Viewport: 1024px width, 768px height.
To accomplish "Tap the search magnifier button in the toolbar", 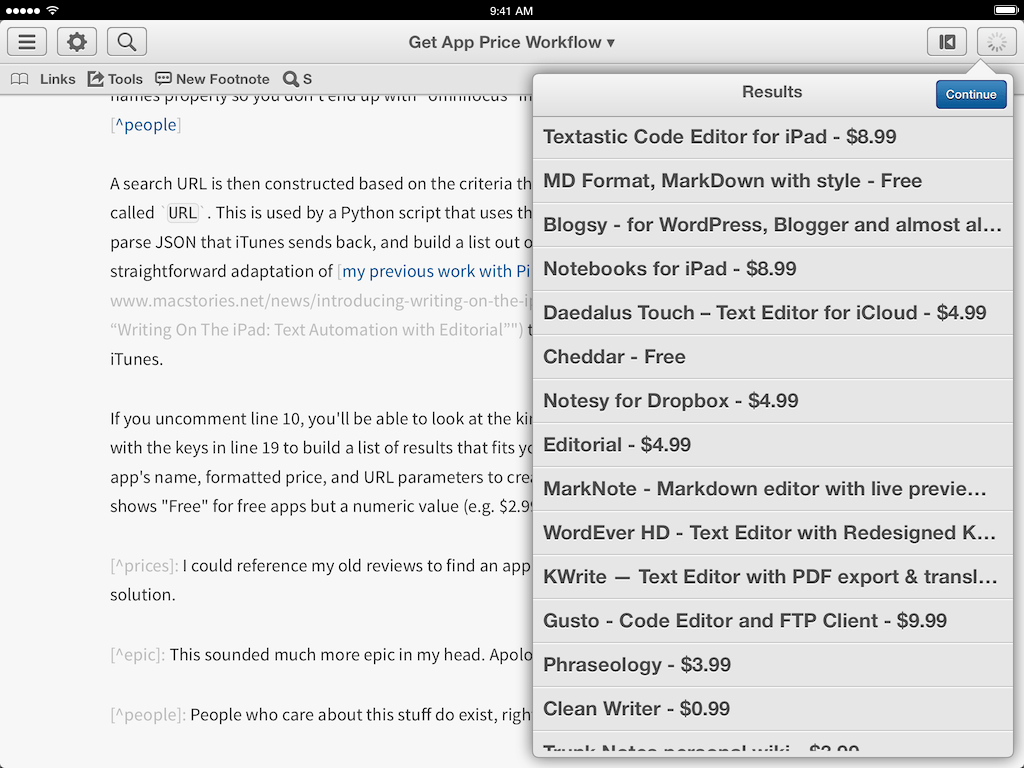I will [x=127, y=42].
